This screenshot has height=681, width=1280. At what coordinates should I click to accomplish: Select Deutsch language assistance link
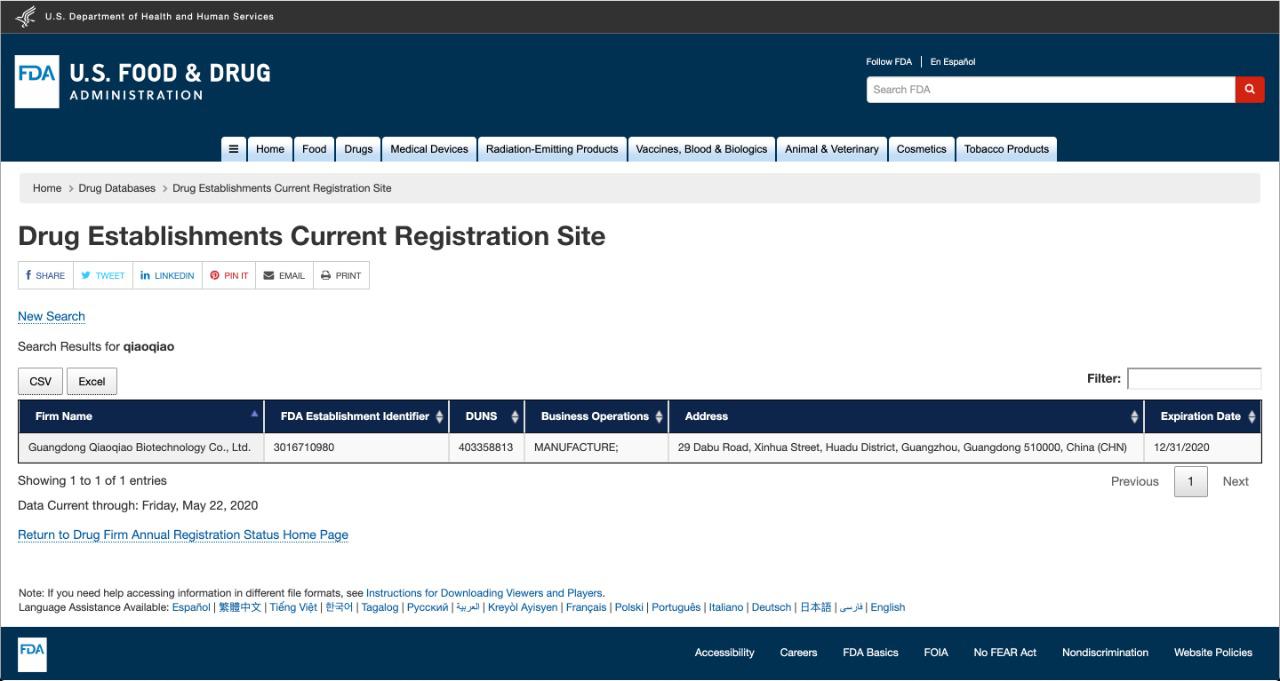click(x=771, y=607)
